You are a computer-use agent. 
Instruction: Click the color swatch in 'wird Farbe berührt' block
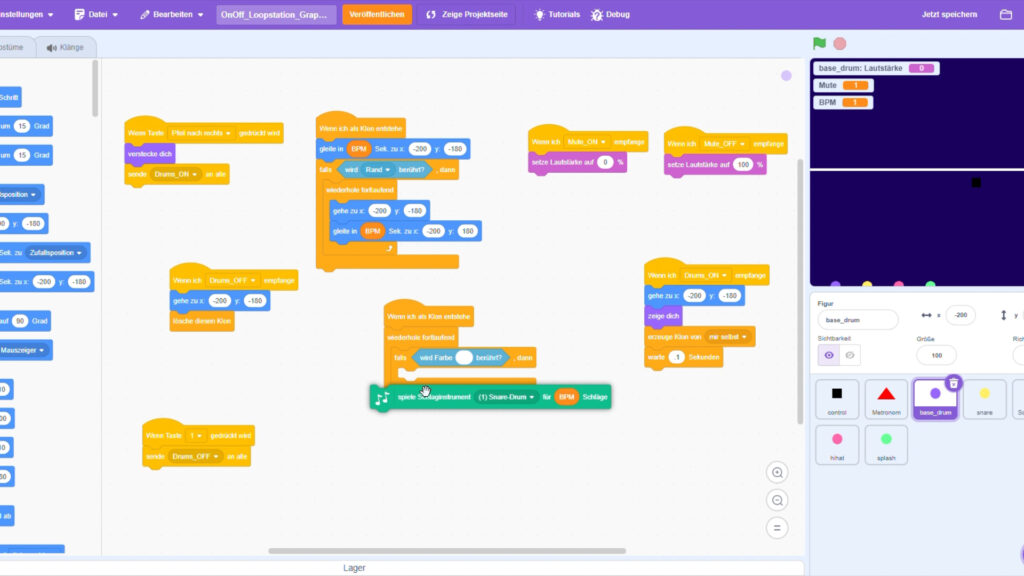(464, 357)
